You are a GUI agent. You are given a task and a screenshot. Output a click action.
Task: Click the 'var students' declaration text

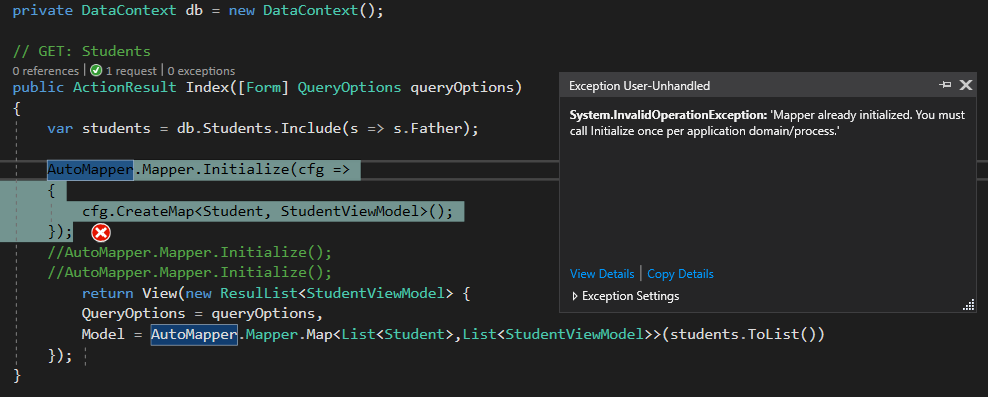99,129
